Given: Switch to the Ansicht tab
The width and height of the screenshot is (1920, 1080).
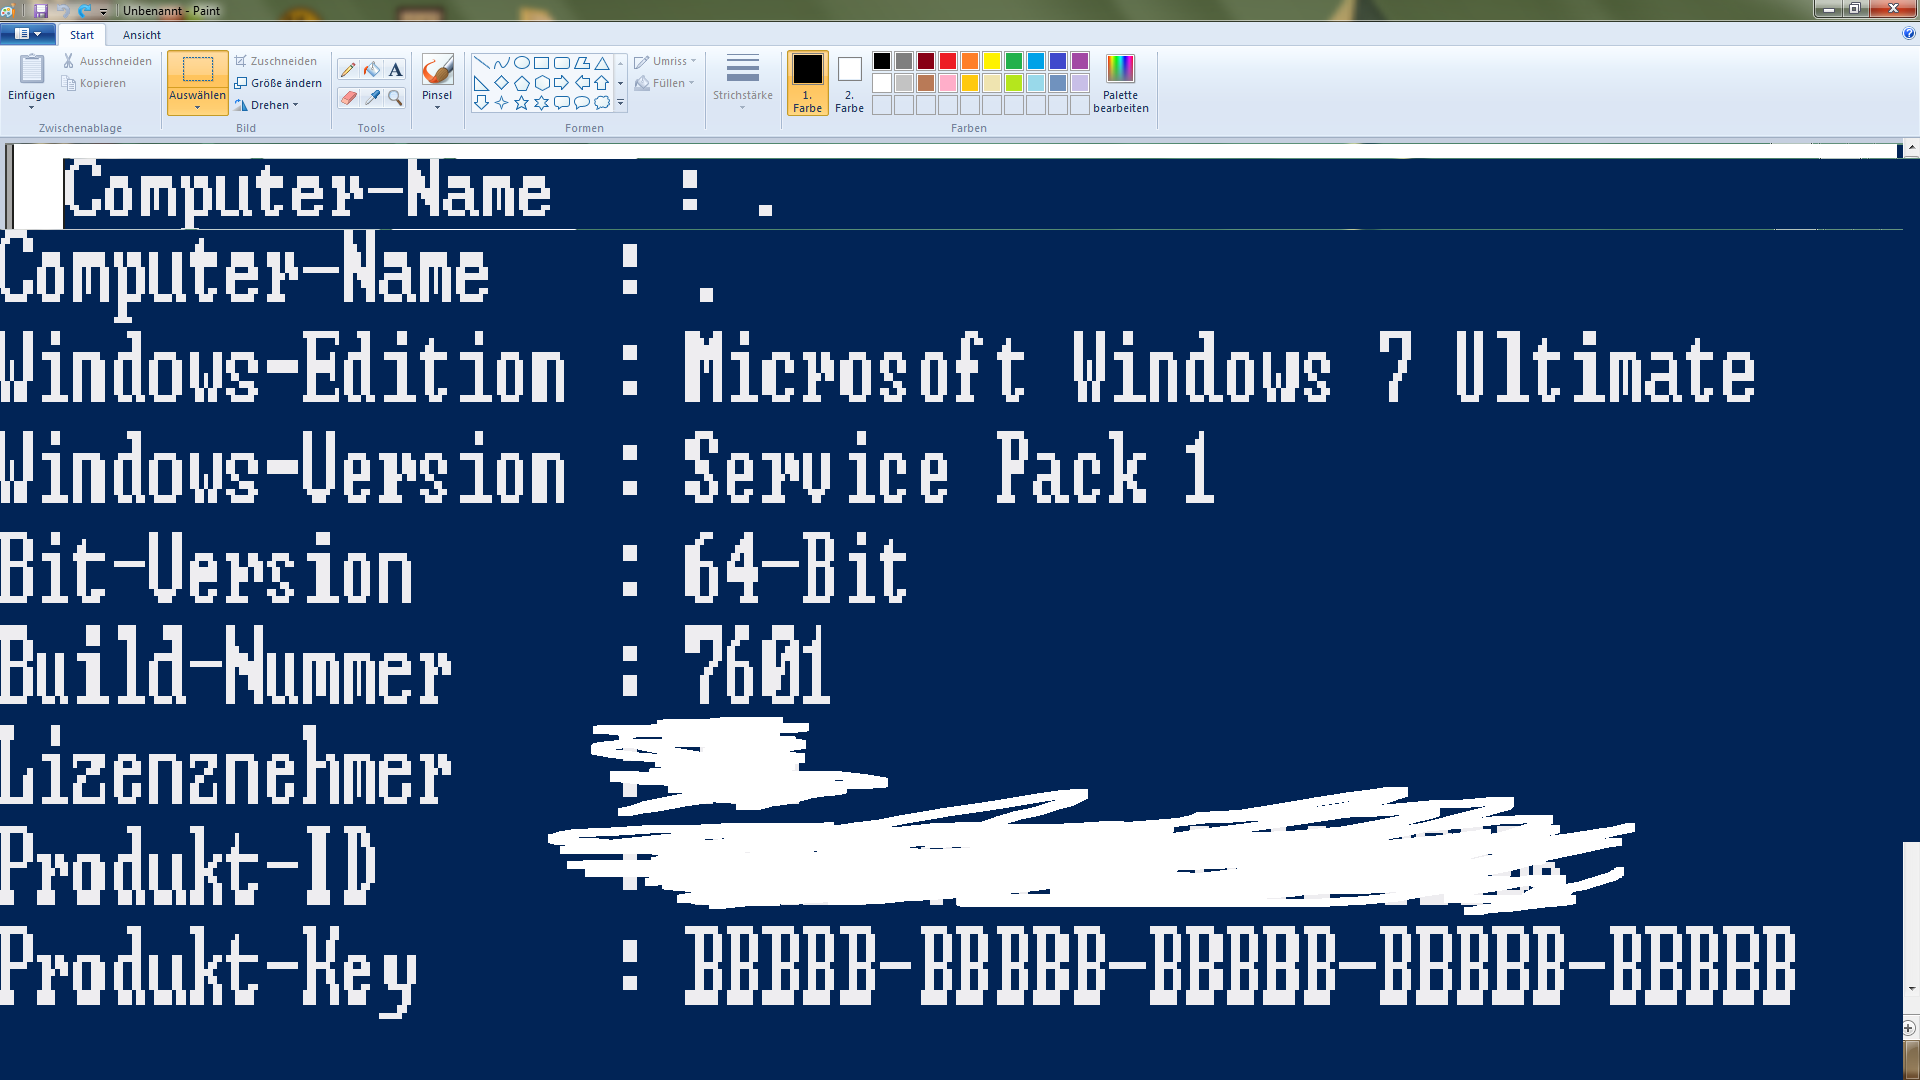Looking at the screenshot, I should [141, 35].
